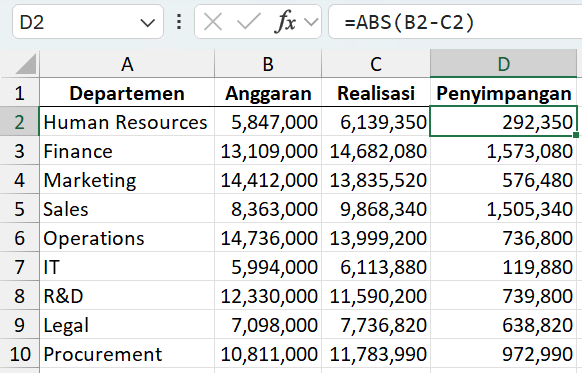Select row 6 header
This screenshot has height=373, width=582.
click(20, 238)
